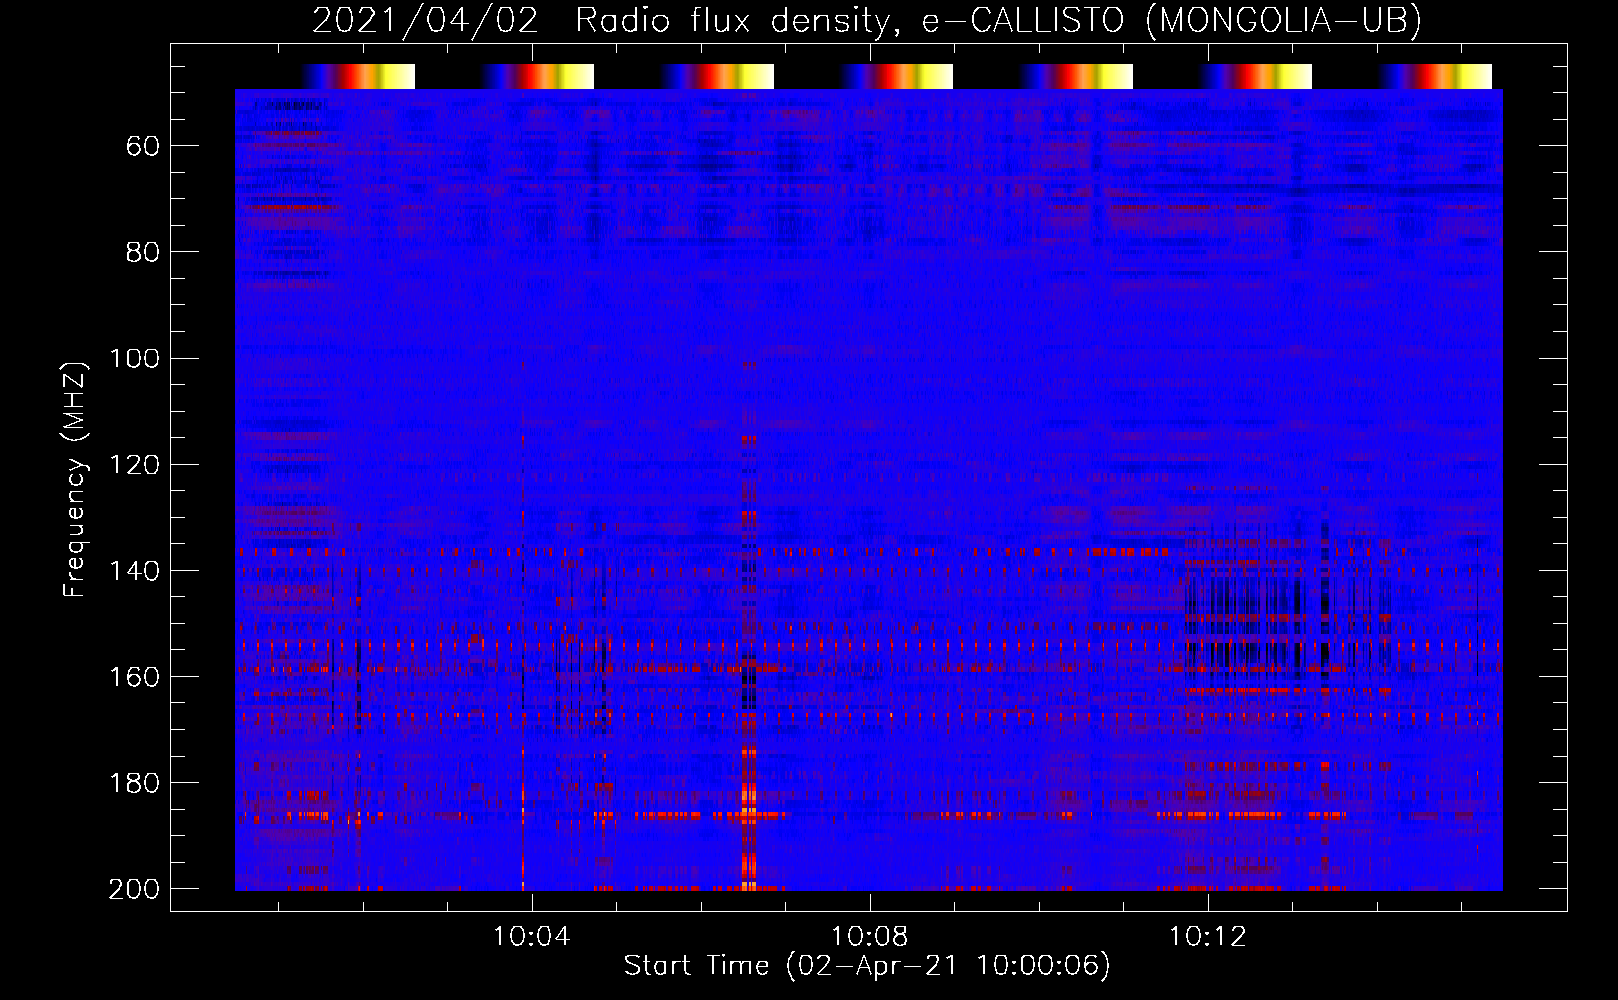Click the plot title mentioning e-CALLISTO MONGOLIA-UB

point(867,20)
